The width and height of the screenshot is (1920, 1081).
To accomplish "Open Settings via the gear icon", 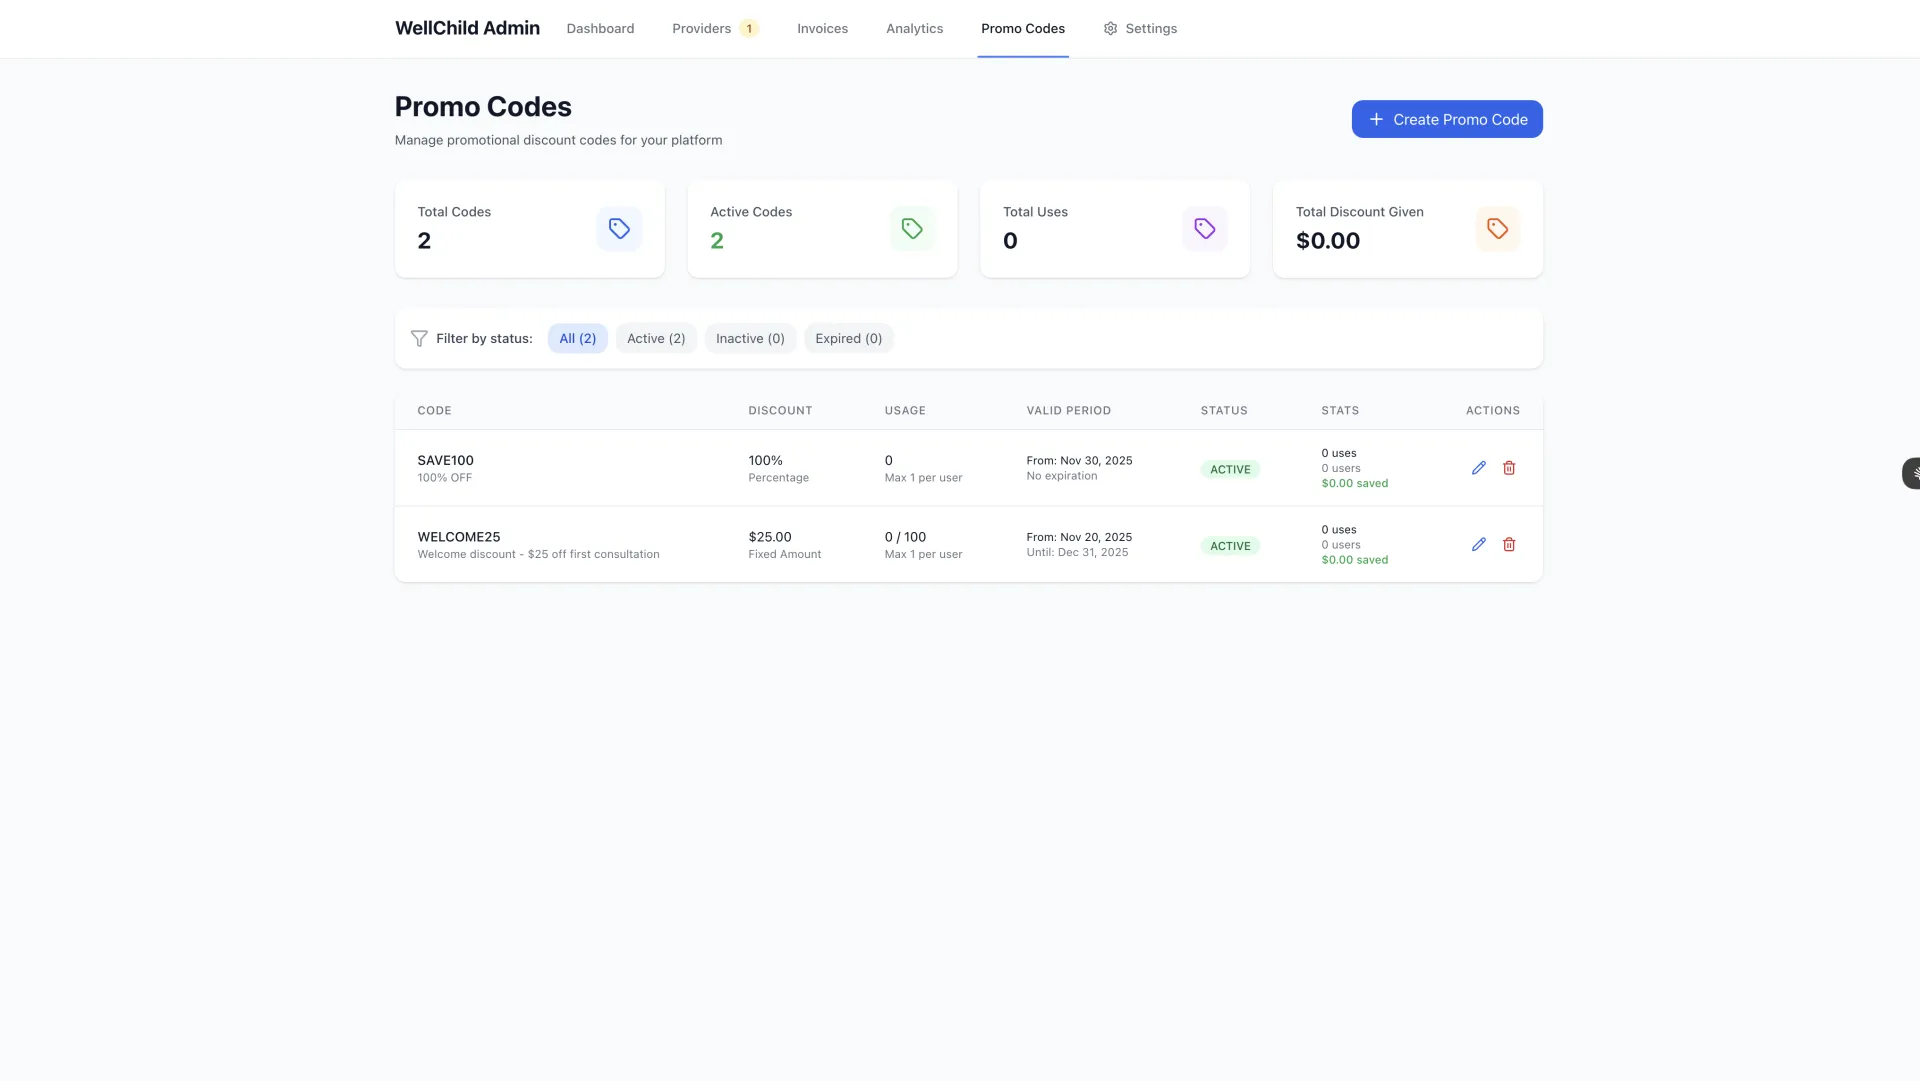I will (x=1110, y=29).
